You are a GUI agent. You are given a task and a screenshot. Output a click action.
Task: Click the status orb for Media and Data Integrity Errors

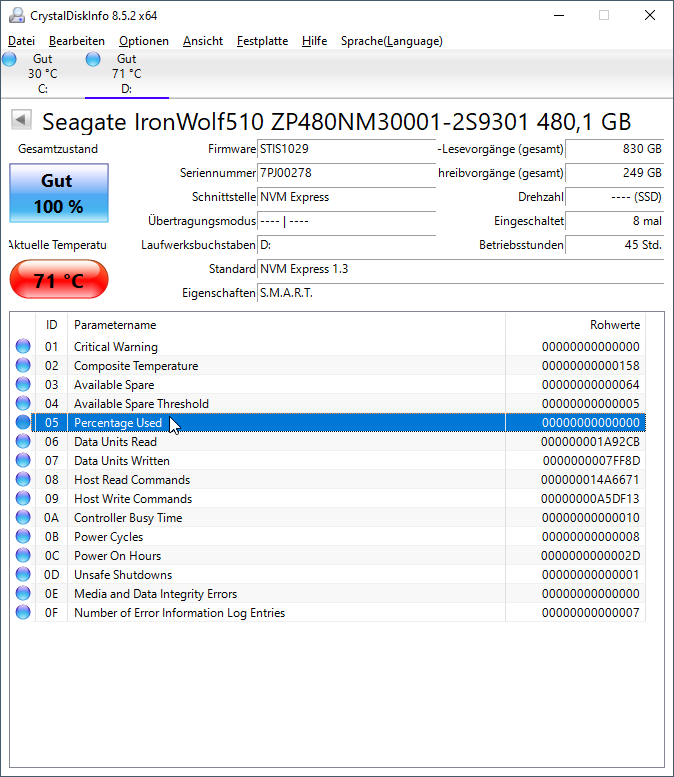(x=23, y=593)
